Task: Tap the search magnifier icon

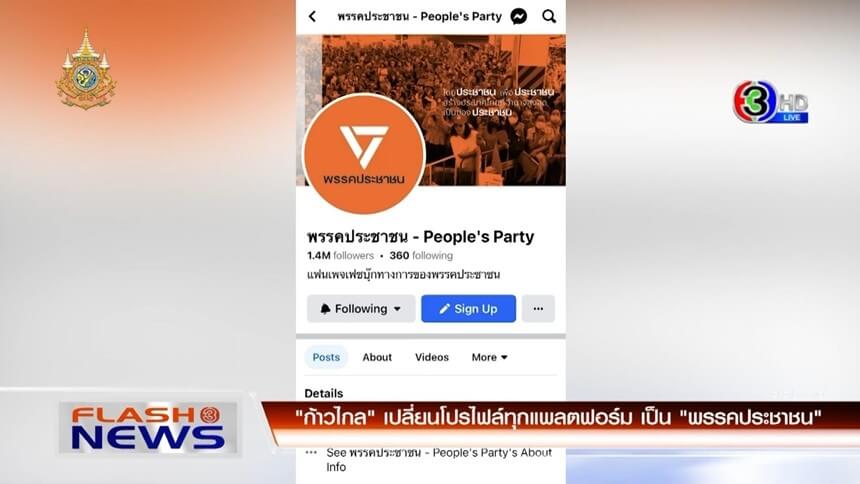Action: (x=549, y=16)
